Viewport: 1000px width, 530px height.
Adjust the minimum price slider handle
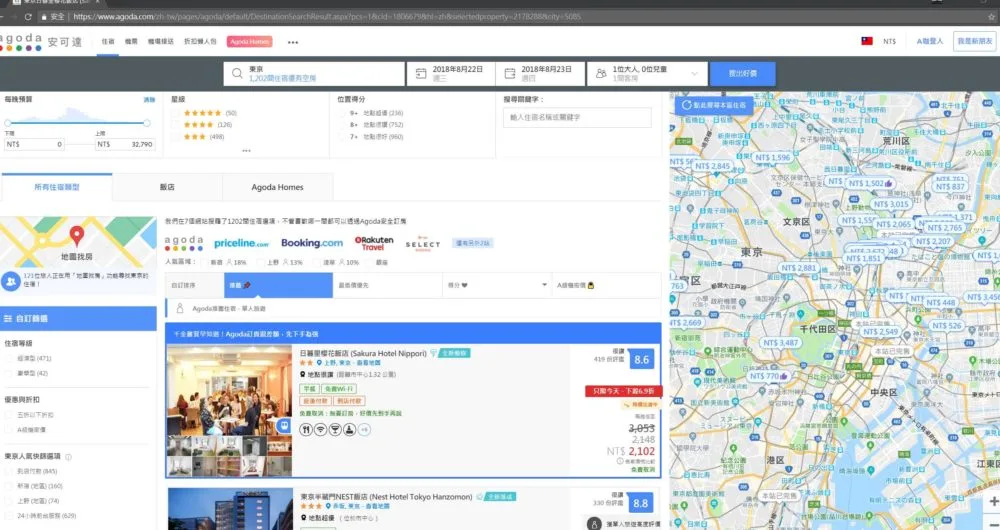8,123
